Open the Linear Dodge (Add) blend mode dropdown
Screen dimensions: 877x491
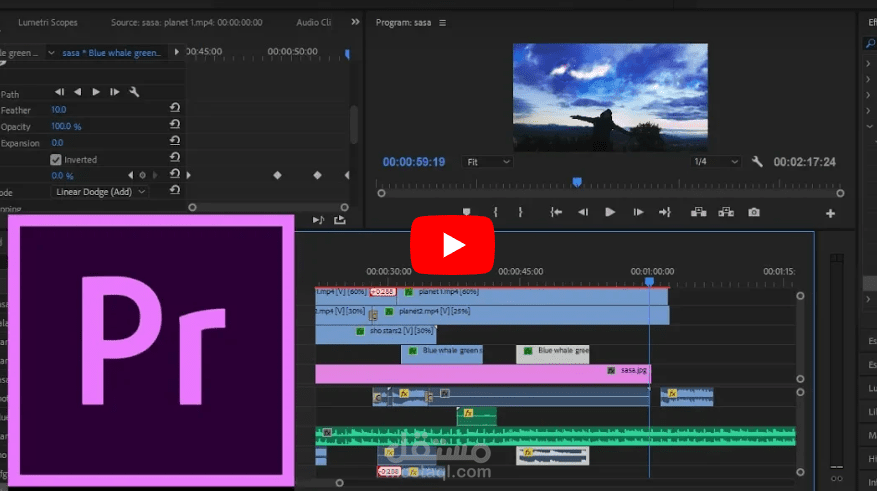click(99, 192)
